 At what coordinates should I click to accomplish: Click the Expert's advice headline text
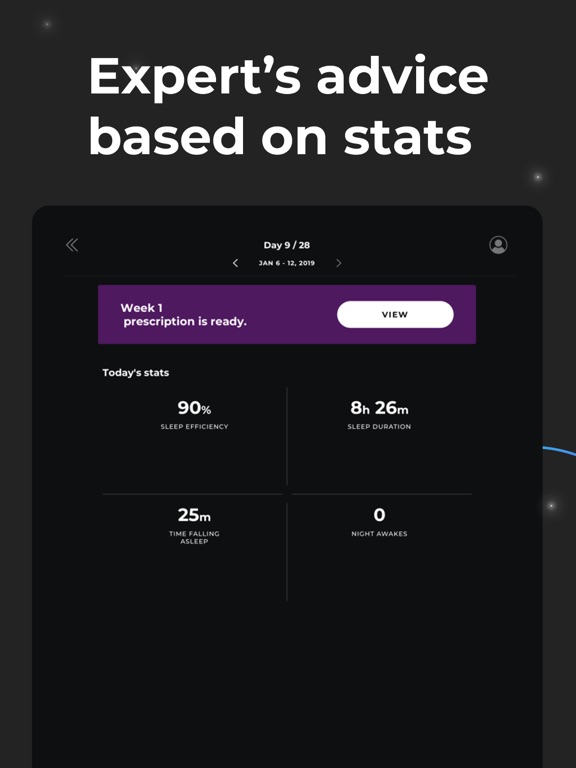pyautogui.click(x=288, y=106)
